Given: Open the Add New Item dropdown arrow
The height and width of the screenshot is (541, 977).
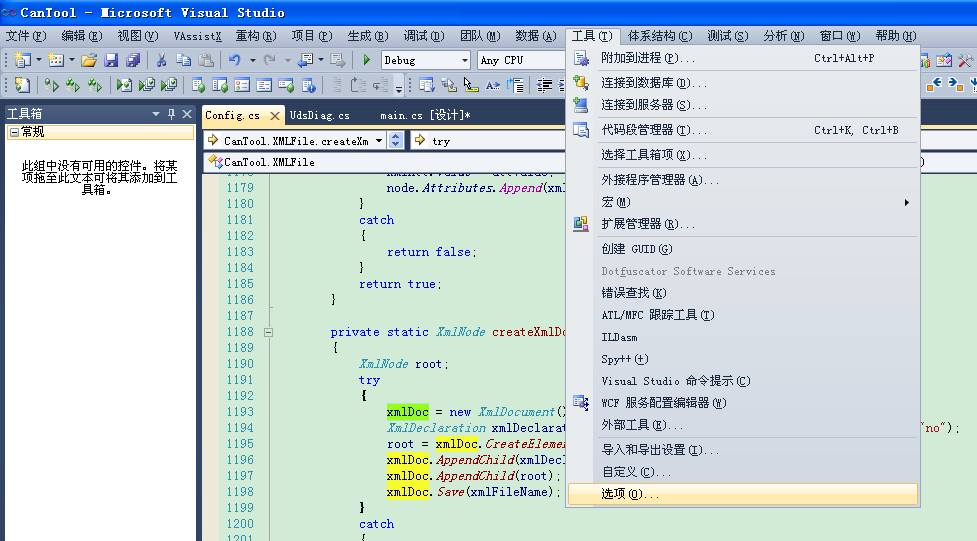Looking at the screenshot, I should click(x=72, y=60).
